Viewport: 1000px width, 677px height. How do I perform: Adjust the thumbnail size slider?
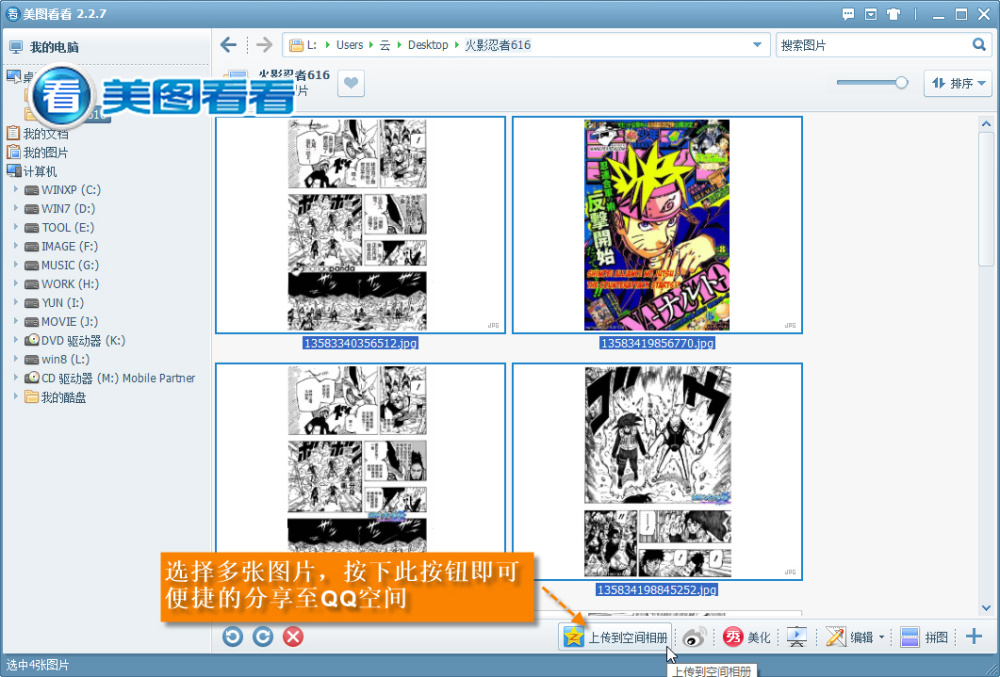901,82
